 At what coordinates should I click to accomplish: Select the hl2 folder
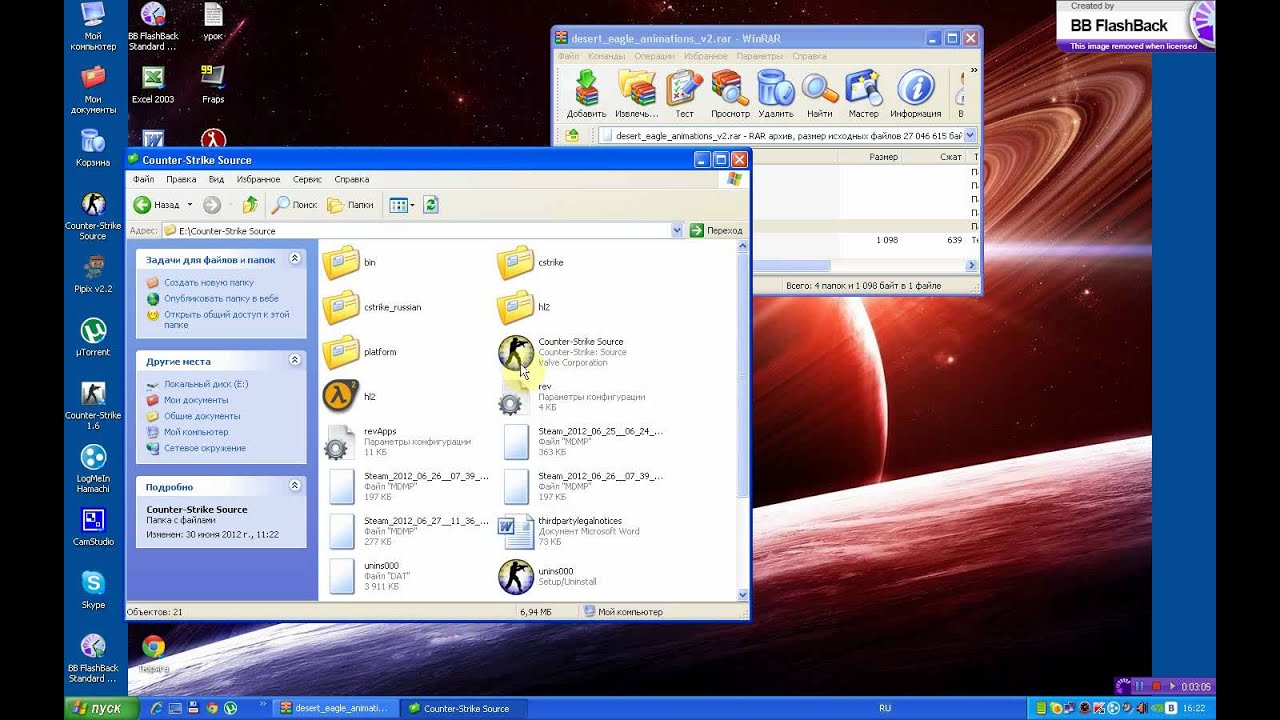point(524,307)
